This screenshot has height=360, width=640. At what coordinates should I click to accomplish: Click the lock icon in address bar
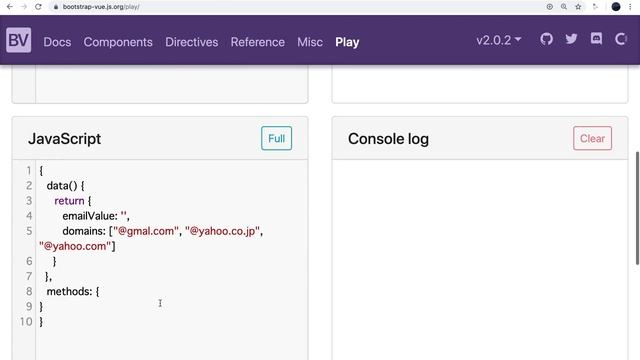56,7
